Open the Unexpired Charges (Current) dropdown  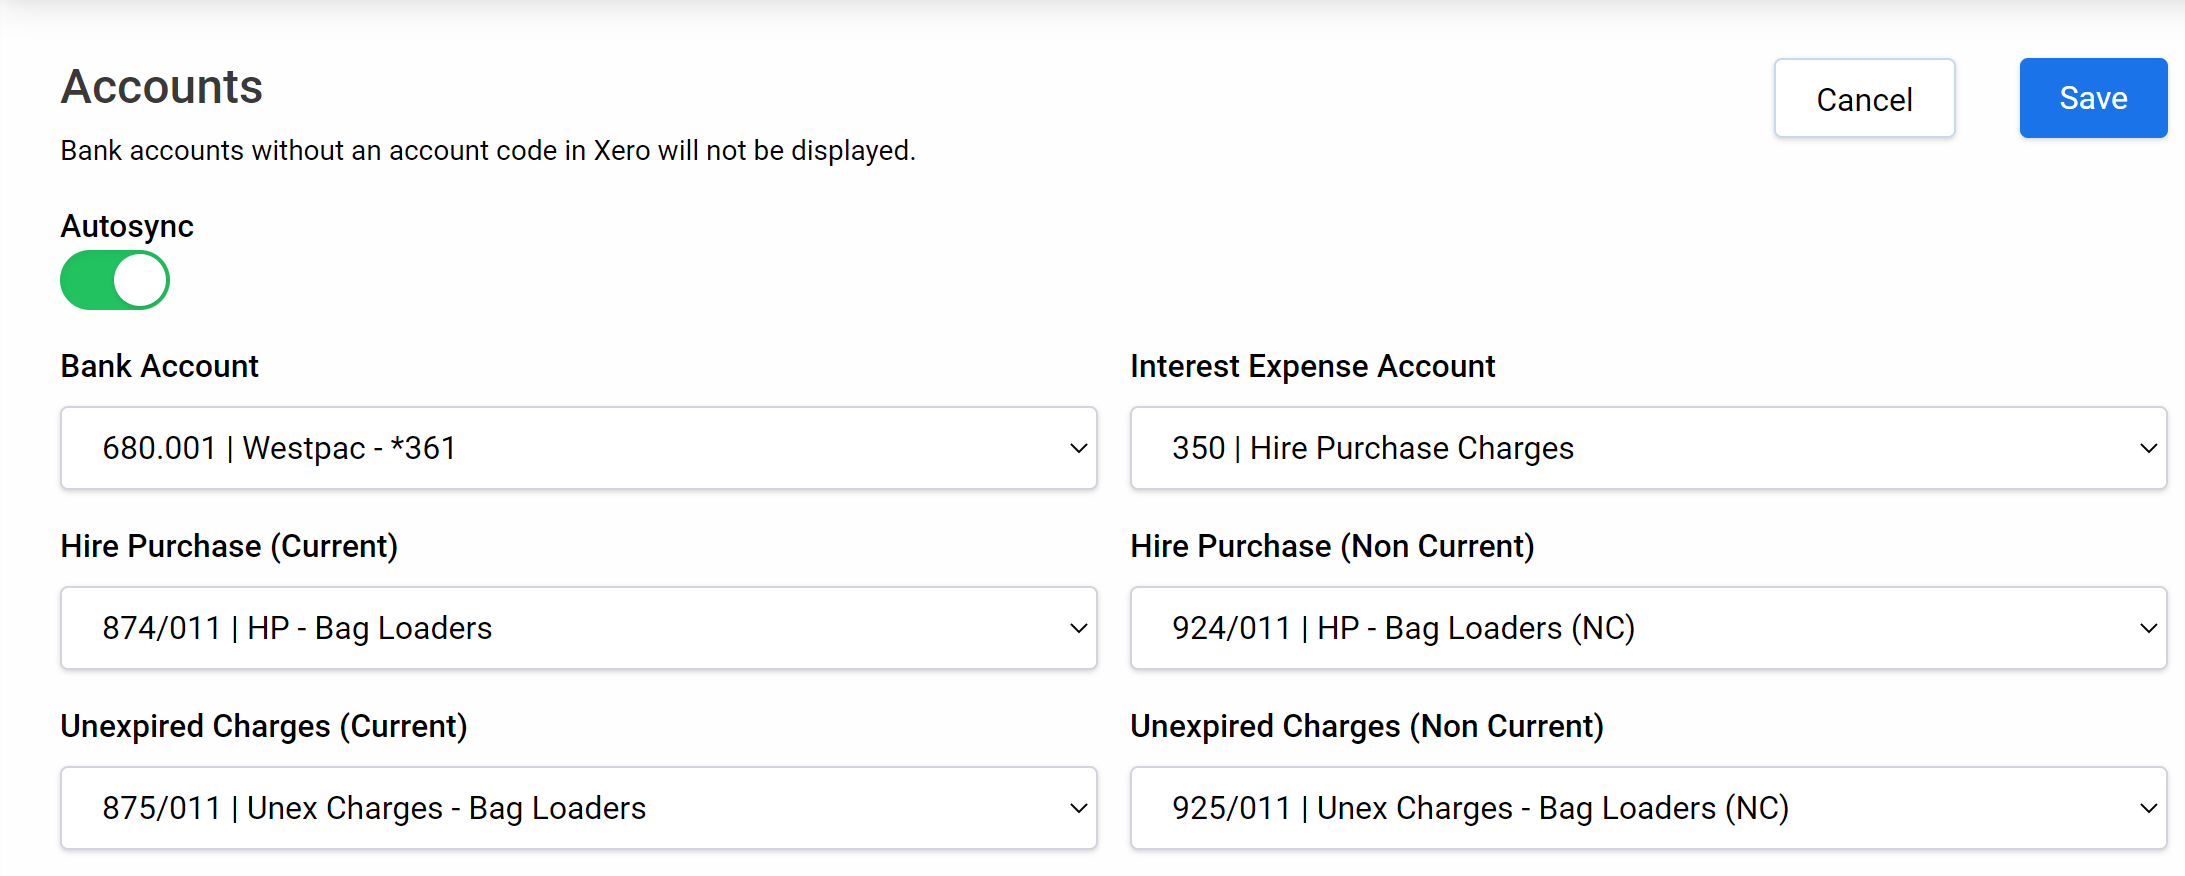tap(579, 808)
